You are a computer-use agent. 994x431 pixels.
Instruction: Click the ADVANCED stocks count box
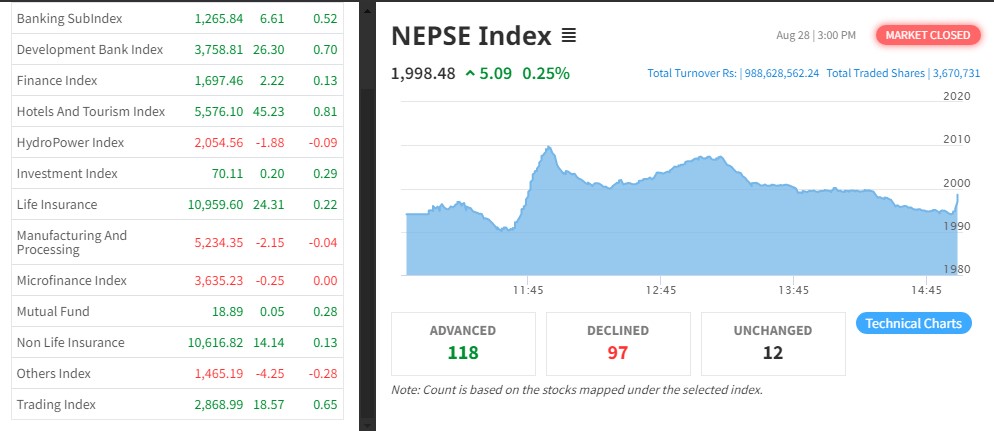(x=462, y=342)
